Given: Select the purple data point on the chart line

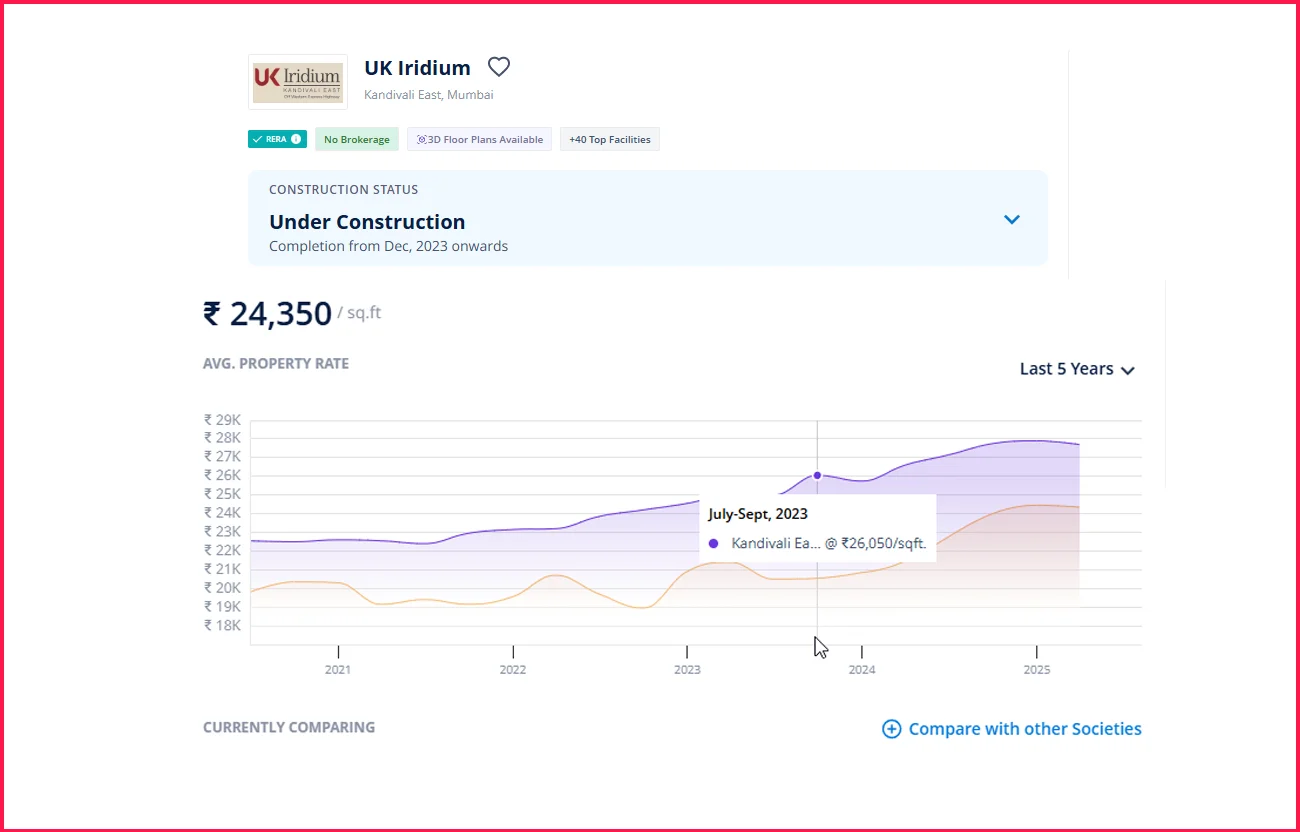Looking at the screenshot, I should click(817, 475).
